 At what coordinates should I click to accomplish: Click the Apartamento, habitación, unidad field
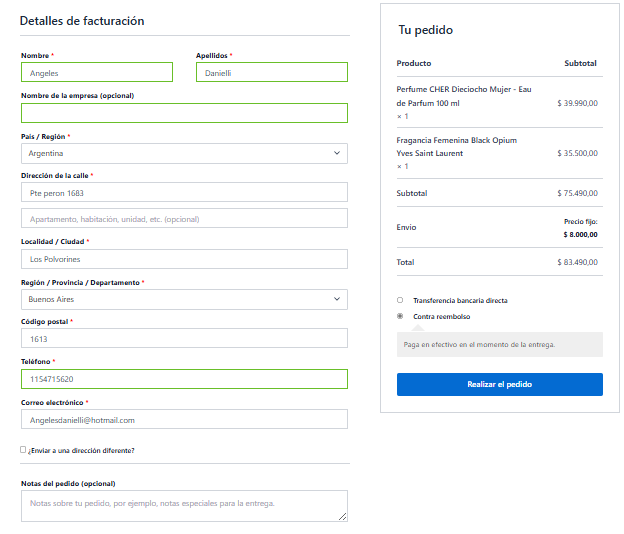tap(184, 218)
